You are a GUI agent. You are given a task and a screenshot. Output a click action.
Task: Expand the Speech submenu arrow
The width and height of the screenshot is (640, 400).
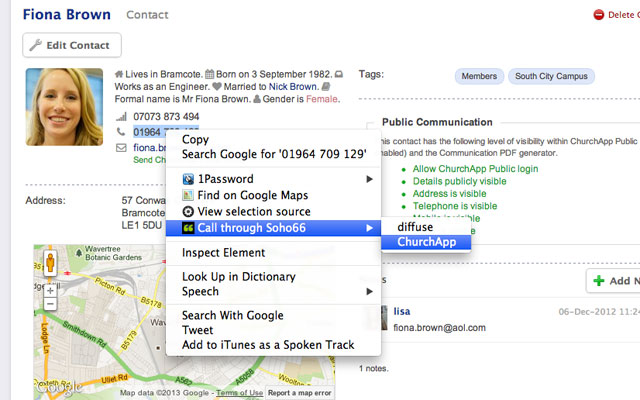click(370, 292)
